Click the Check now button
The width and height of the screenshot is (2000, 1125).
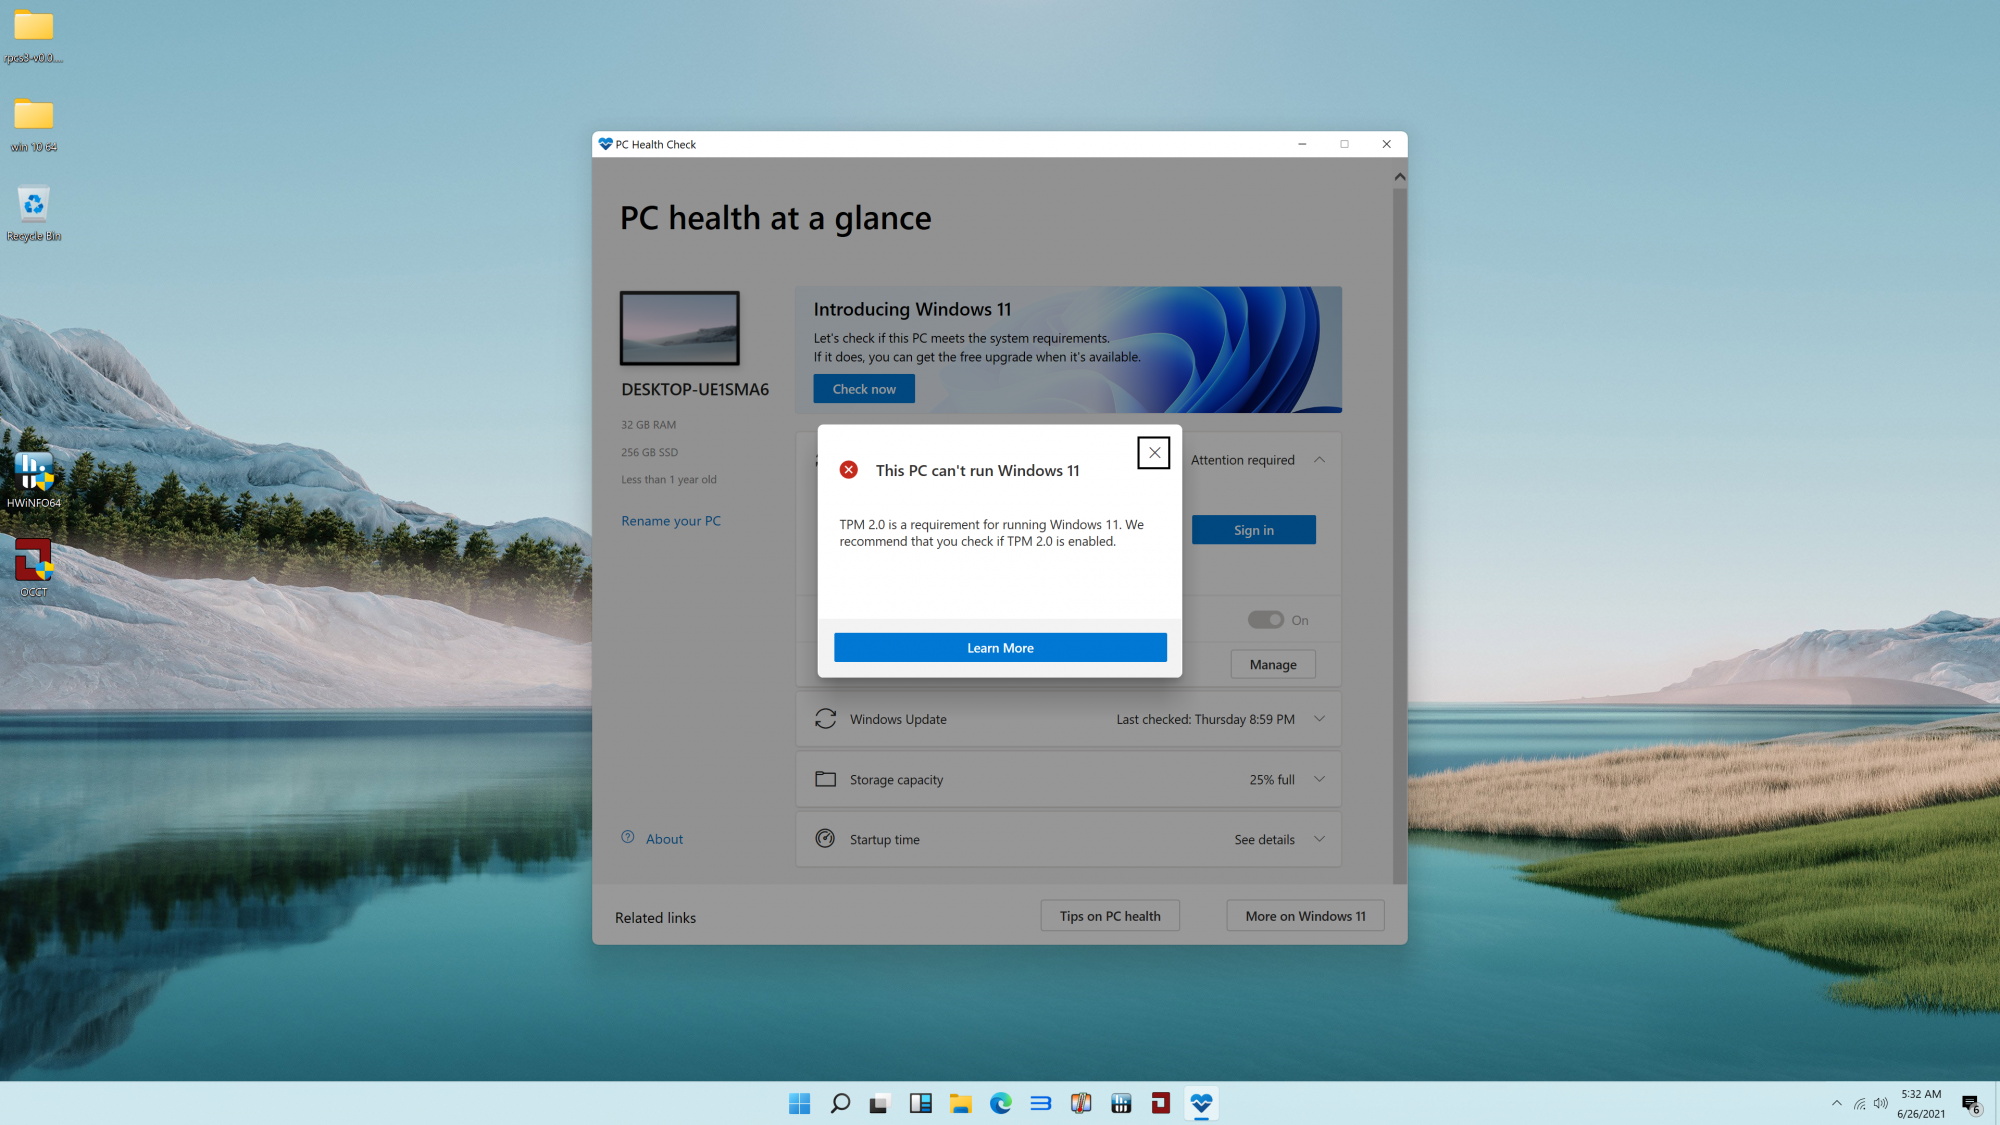pos(863,388)
